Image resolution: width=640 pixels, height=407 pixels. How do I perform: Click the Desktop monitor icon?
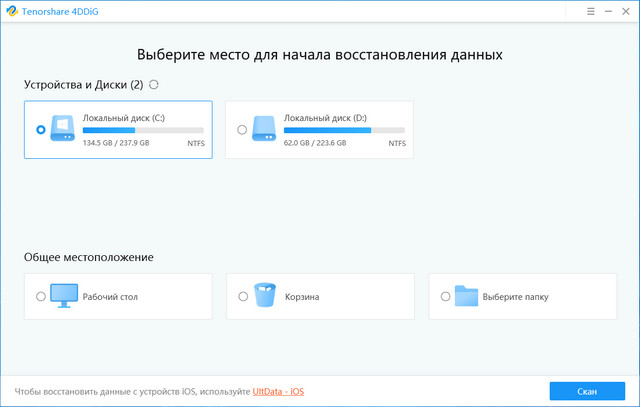(x=66, y=296)
